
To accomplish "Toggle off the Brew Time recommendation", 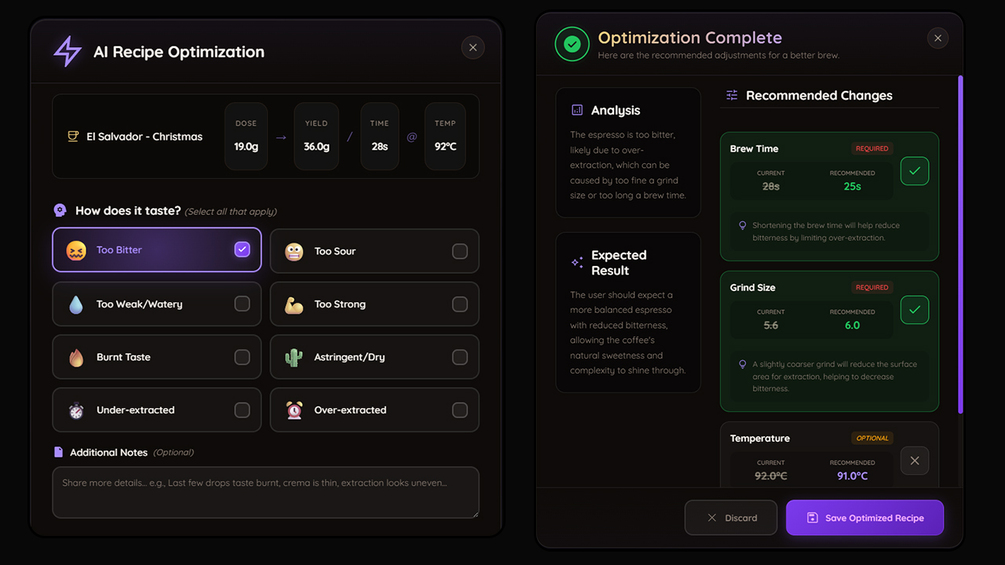I will tap(914, 171).
